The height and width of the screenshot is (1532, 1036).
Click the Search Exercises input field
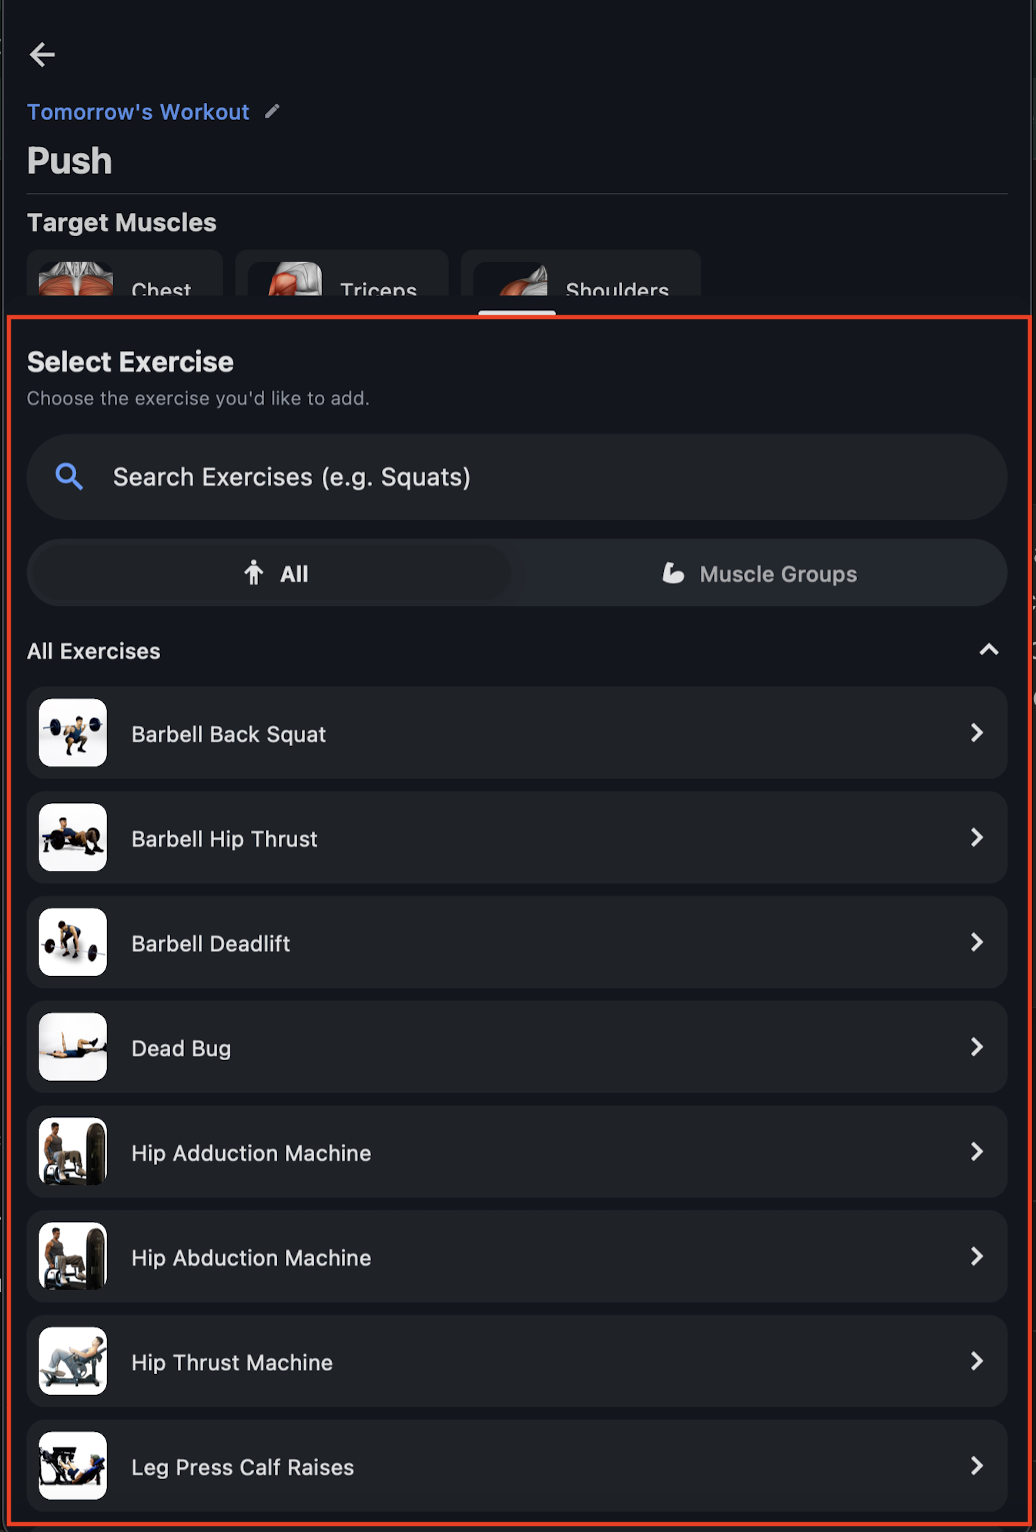[x=517, y=477]
